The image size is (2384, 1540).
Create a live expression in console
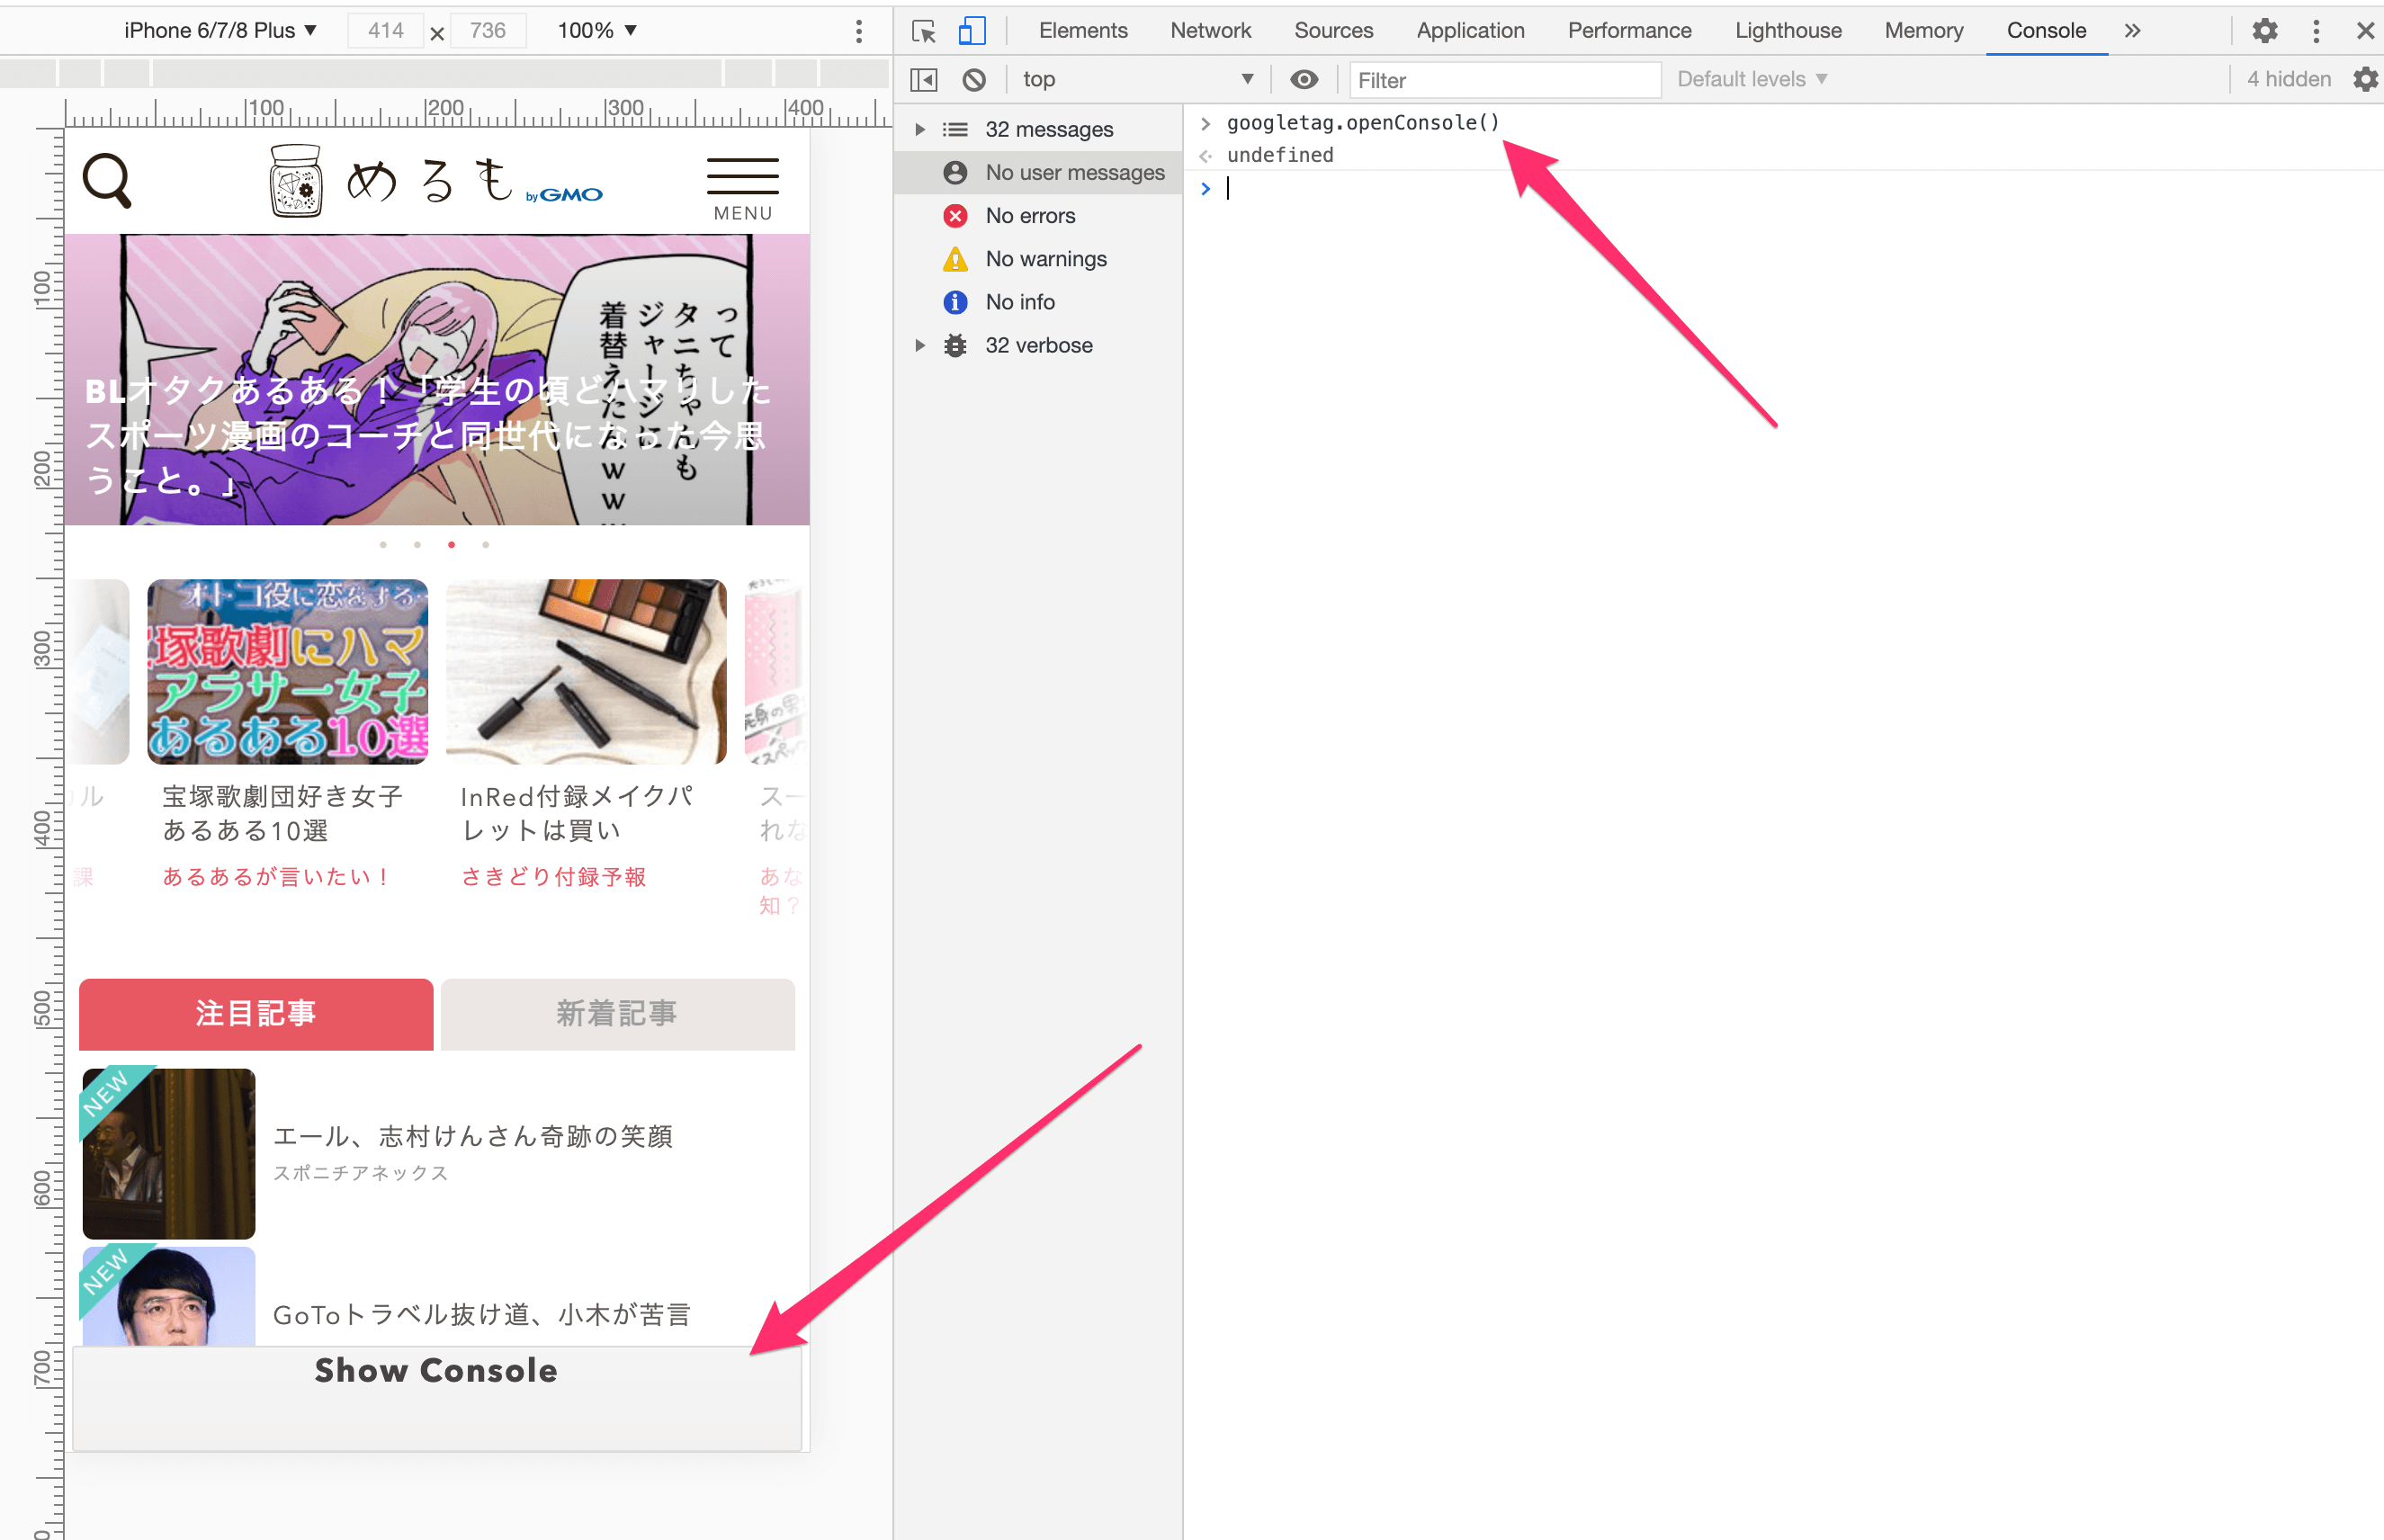(1303, 79)
